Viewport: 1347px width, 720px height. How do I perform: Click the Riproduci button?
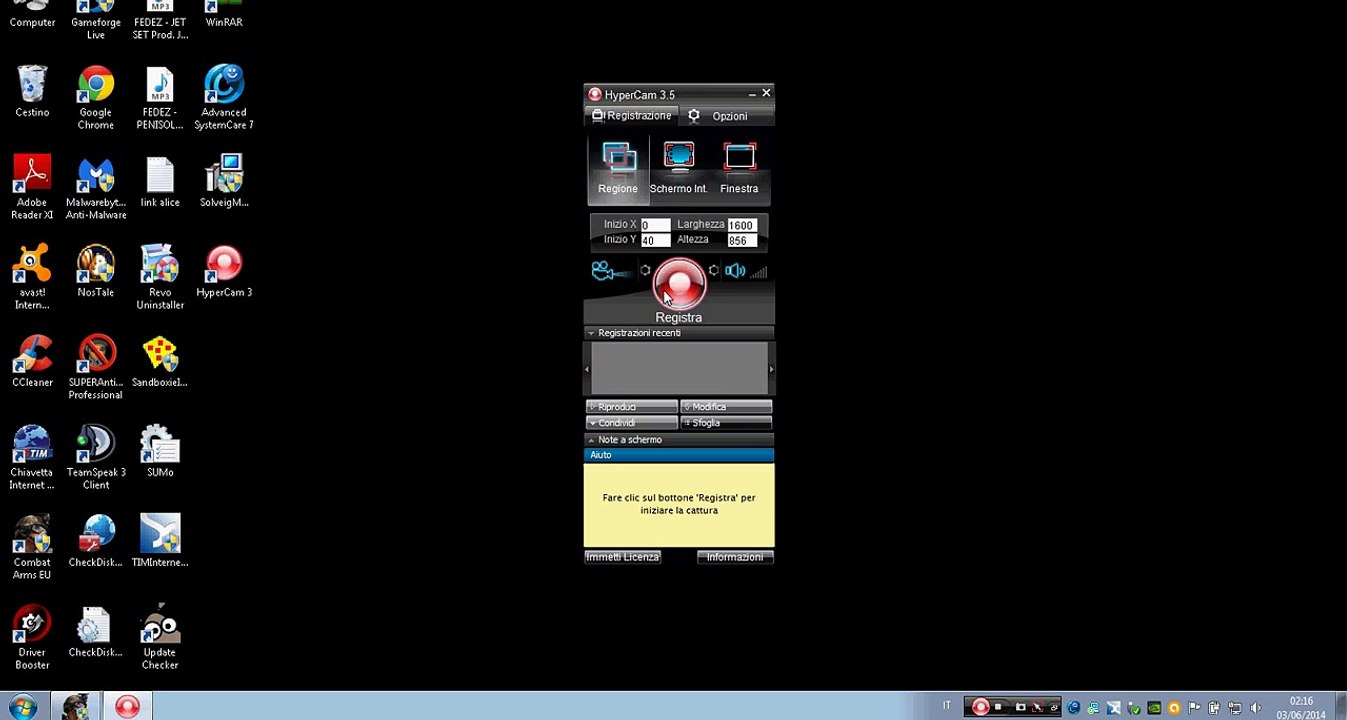[631, 407]
